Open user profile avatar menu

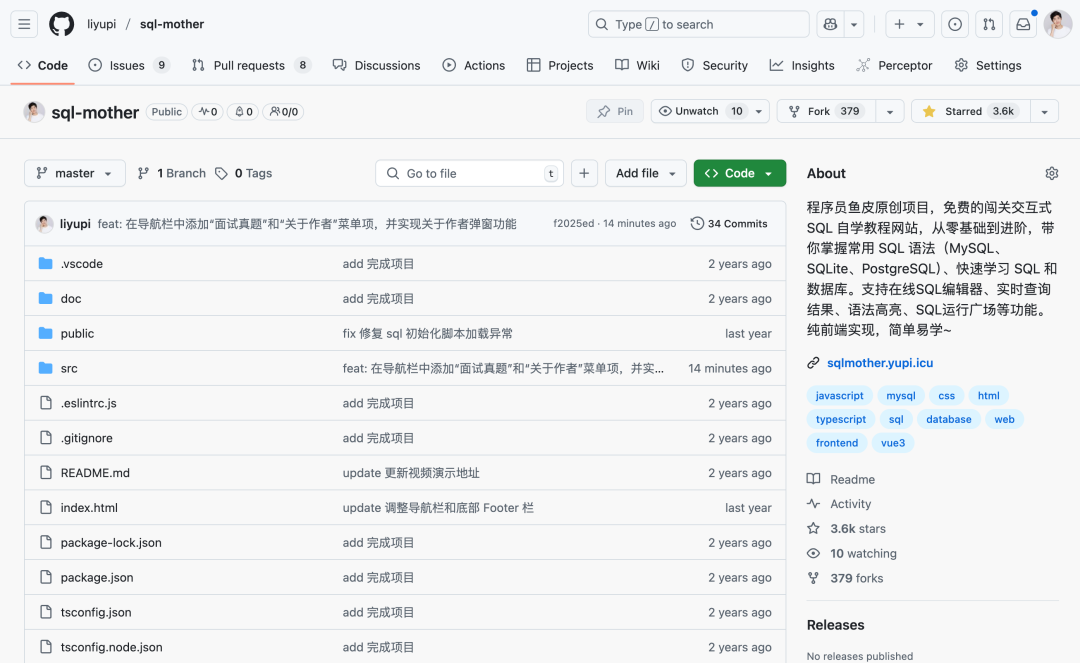click(x=1057, y=24)
